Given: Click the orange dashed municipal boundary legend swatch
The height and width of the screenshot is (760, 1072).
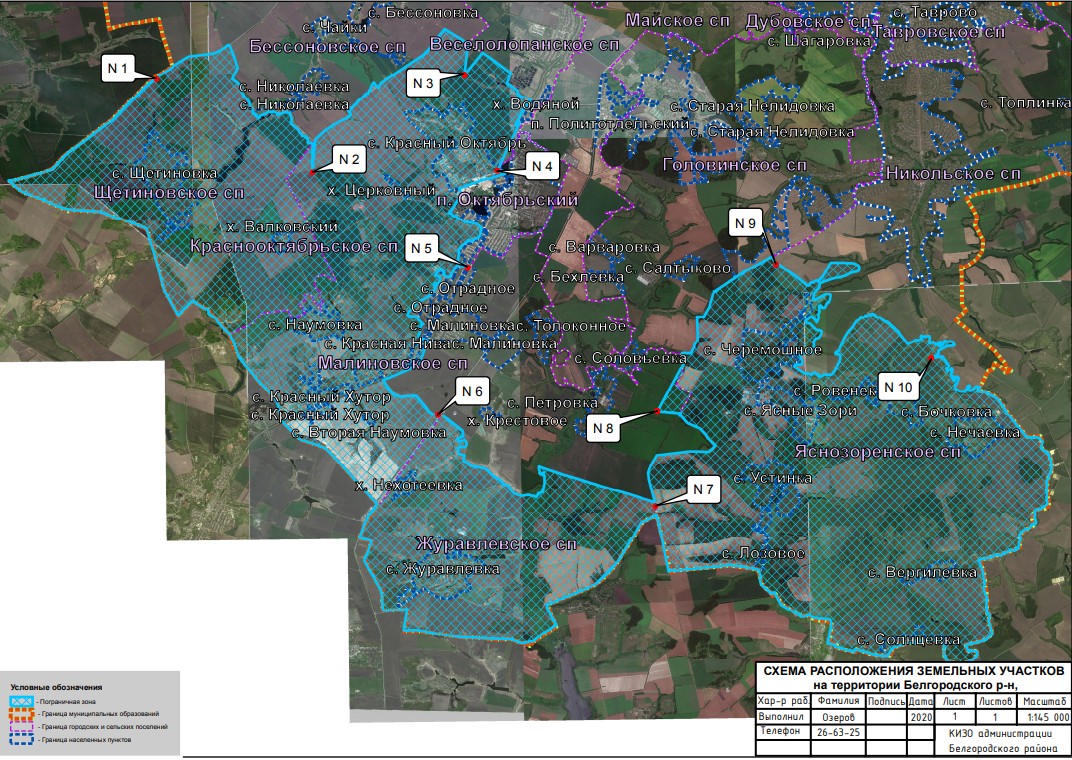Looking at the screenshot, I should [x=21, y=714].
